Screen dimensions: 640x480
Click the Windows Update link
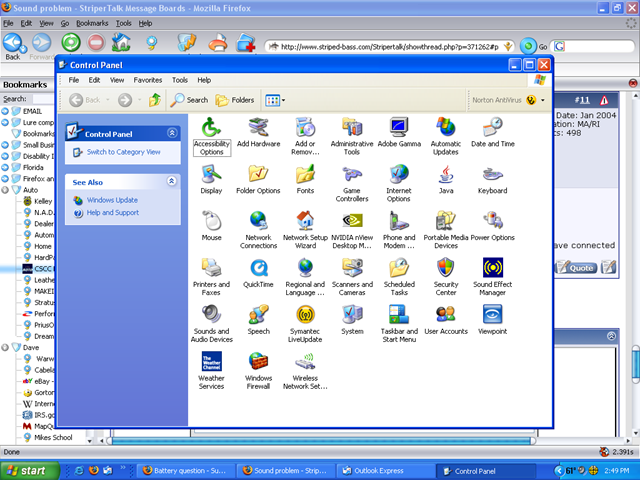(112, 200)
